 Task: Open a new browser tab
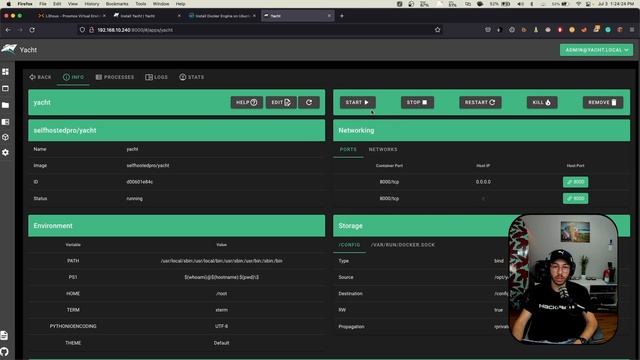point(342,16)
